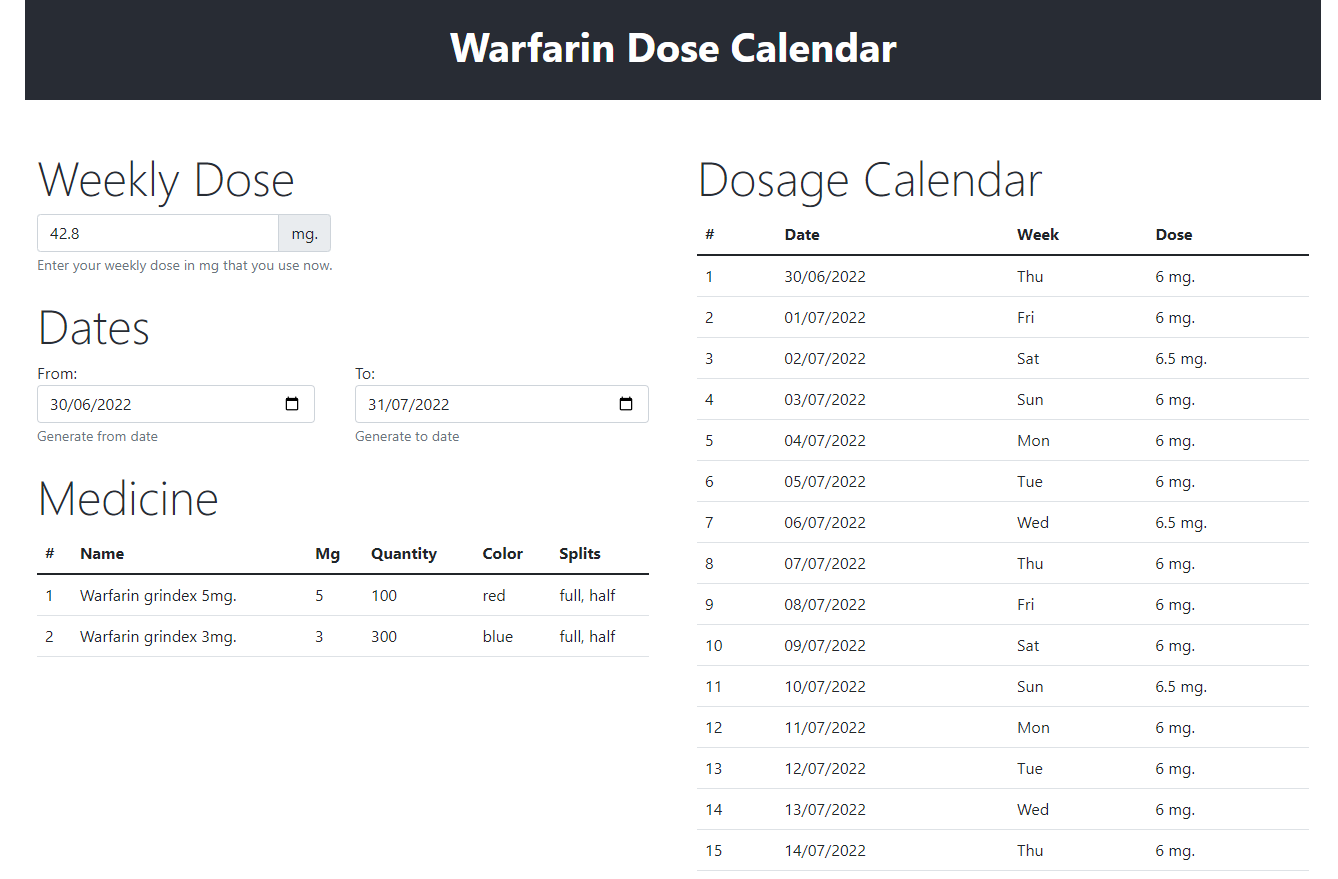Screen dimensions: 1338x879
Task: Click the Warfarin Dose Calendar page title
Action: coord(673,48)
